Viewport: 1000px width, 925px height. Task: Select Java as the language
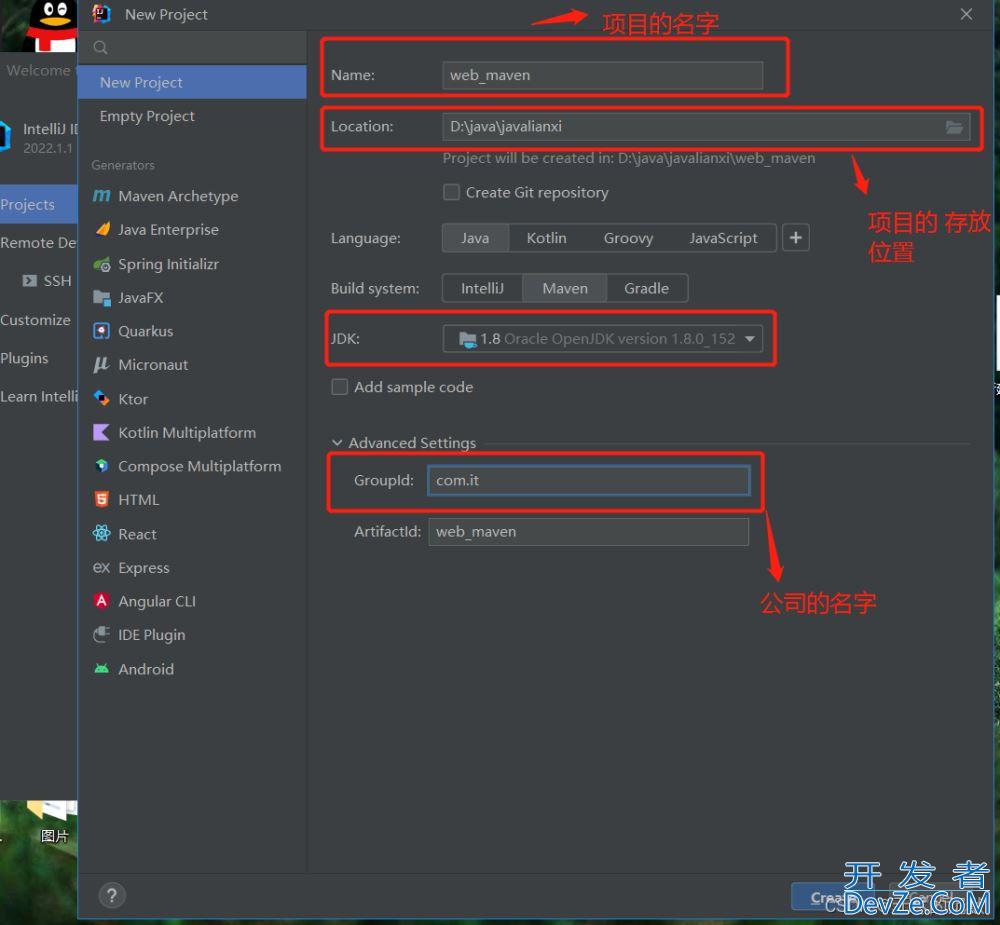tap(475, 238)
